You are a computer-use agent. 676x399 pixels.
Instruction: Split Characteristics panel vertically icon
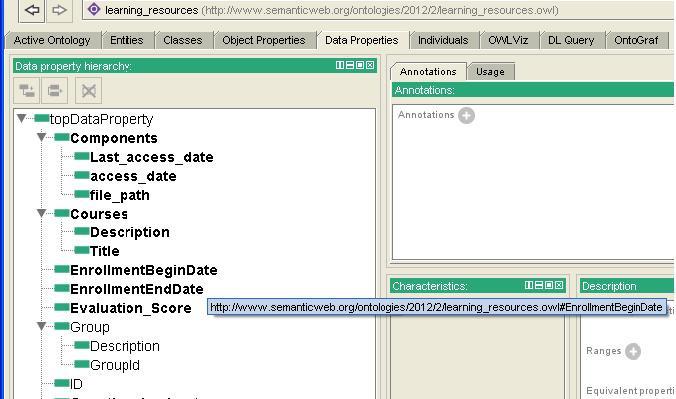click(529, 285)
